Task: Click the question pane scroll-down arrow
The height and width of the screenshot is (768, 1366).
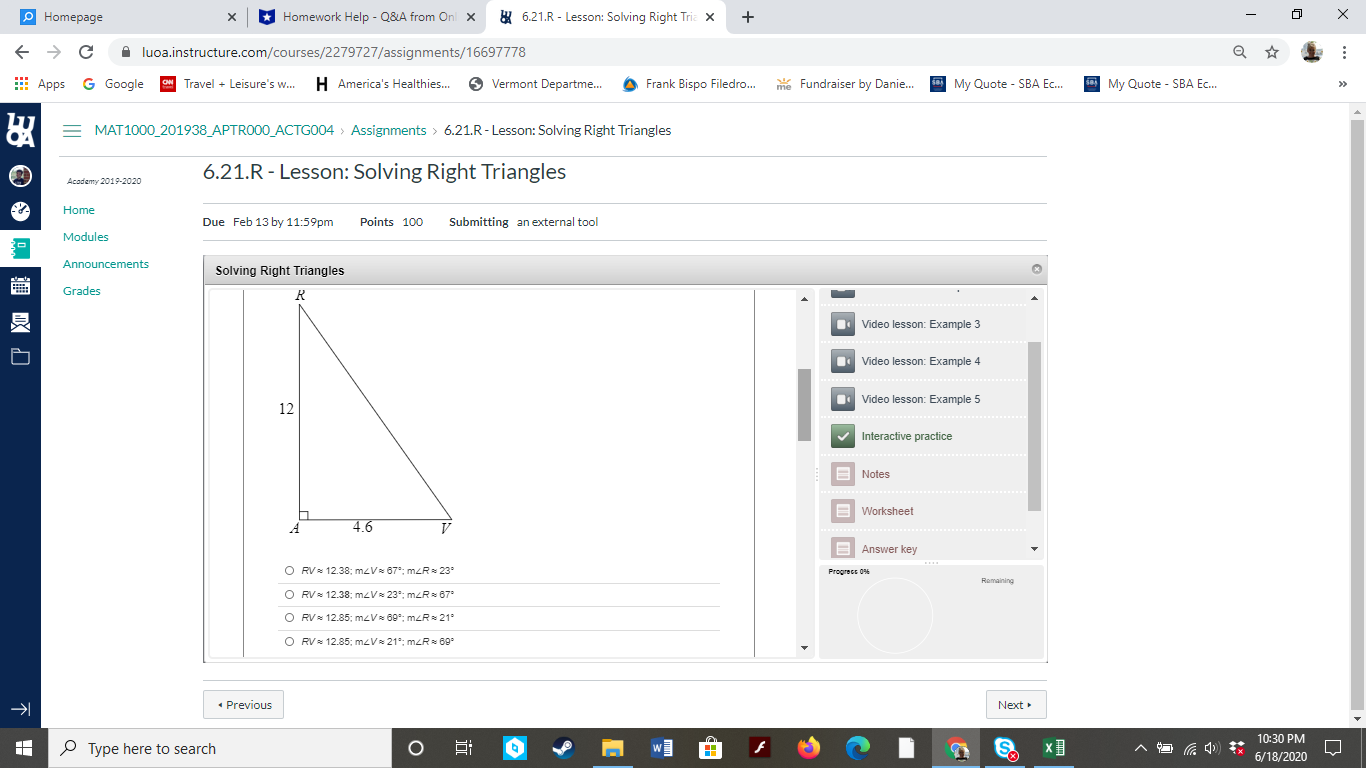Action: 805,648
